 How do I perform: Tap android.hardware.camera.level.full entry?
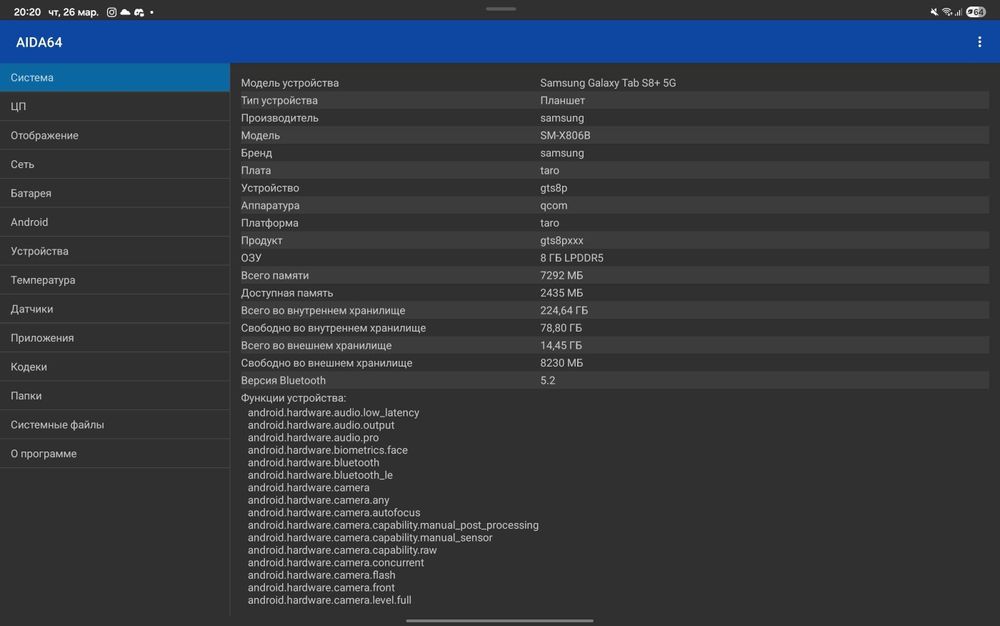(x=329, y=601)
